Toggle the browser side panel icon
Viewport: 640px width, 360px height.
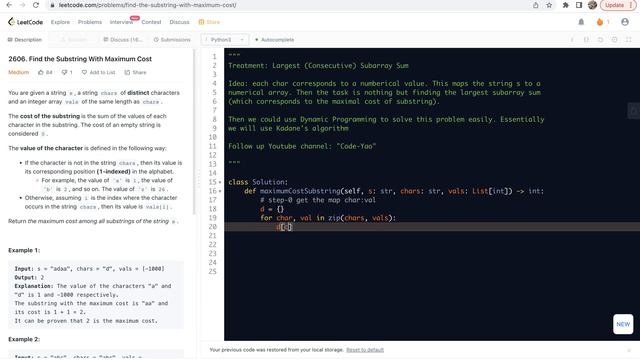click(579, 5)
